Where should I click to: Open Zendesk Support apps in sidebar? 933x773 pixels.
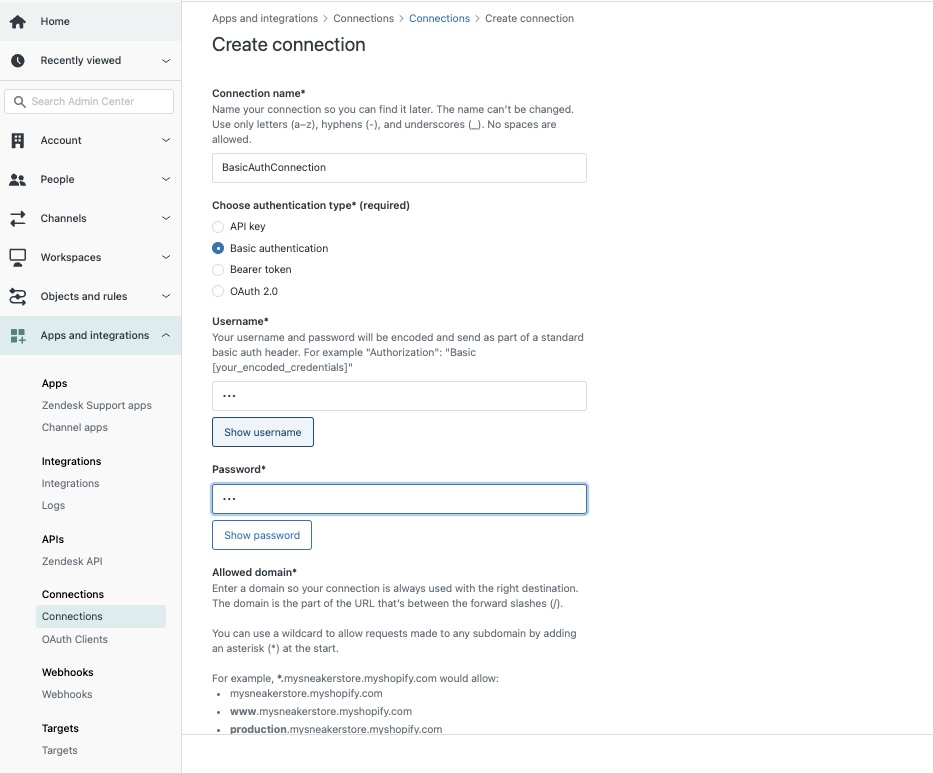click(96, 405)
